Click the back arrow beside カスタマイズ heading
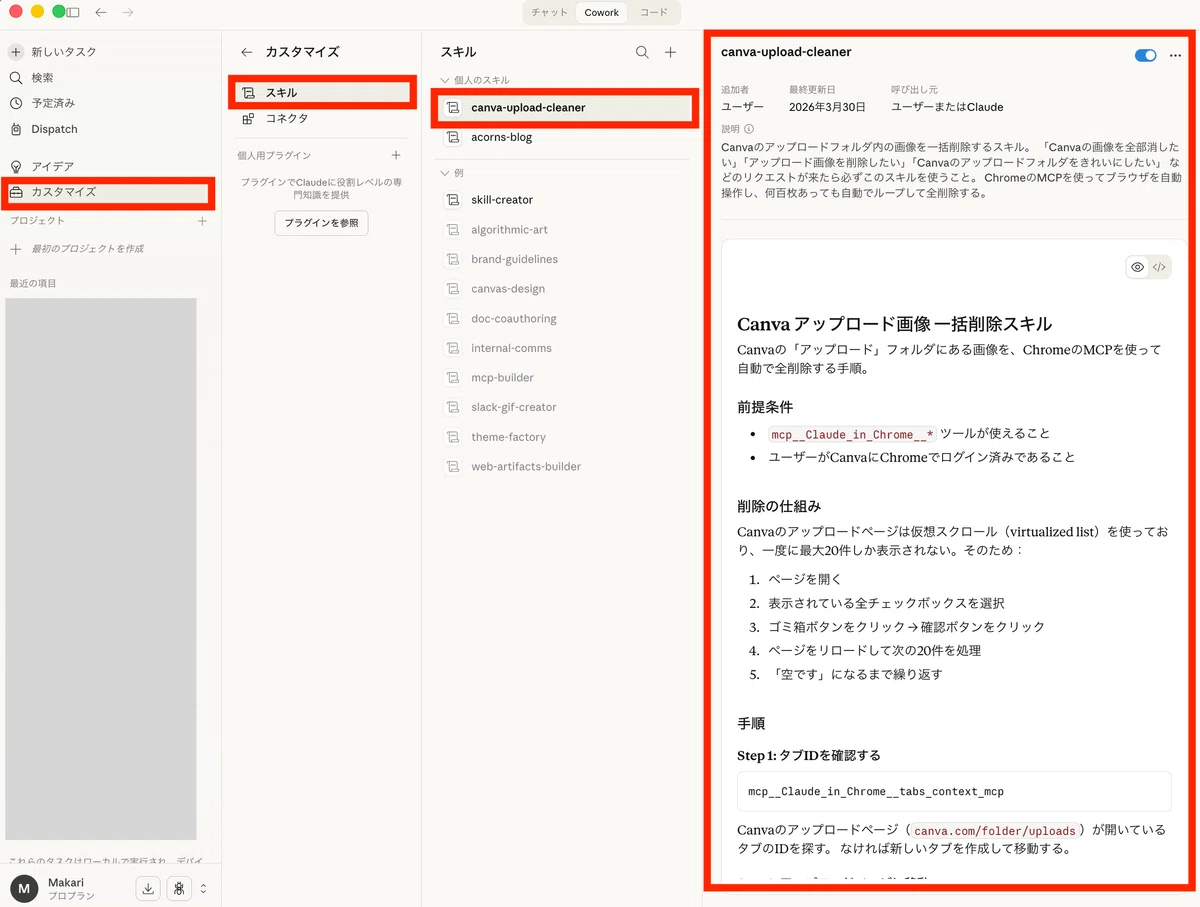Viewport: 1200px width, 907px height. [247, 52]
